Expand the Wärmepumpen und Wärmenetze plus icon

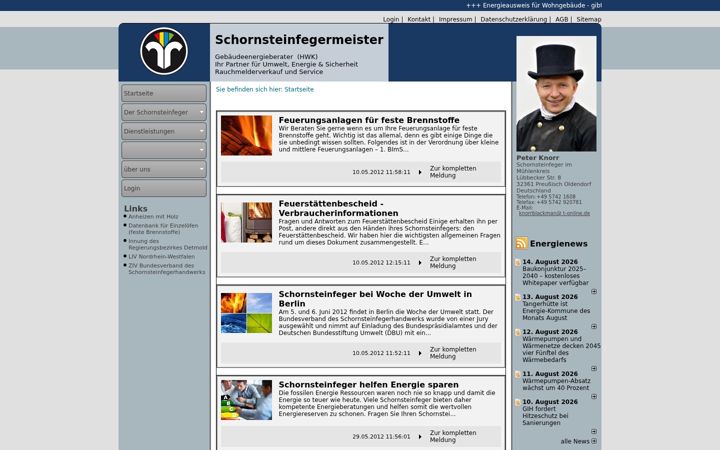(x=594, y=369)
